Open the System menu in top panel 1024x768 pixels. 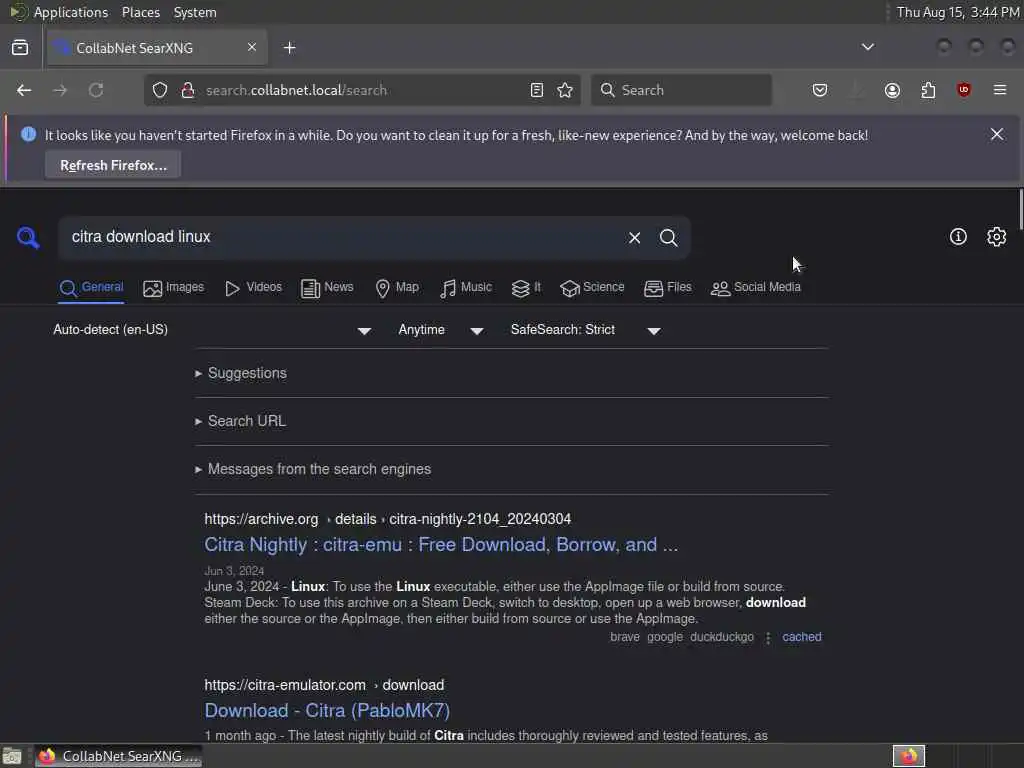(195, 12)
